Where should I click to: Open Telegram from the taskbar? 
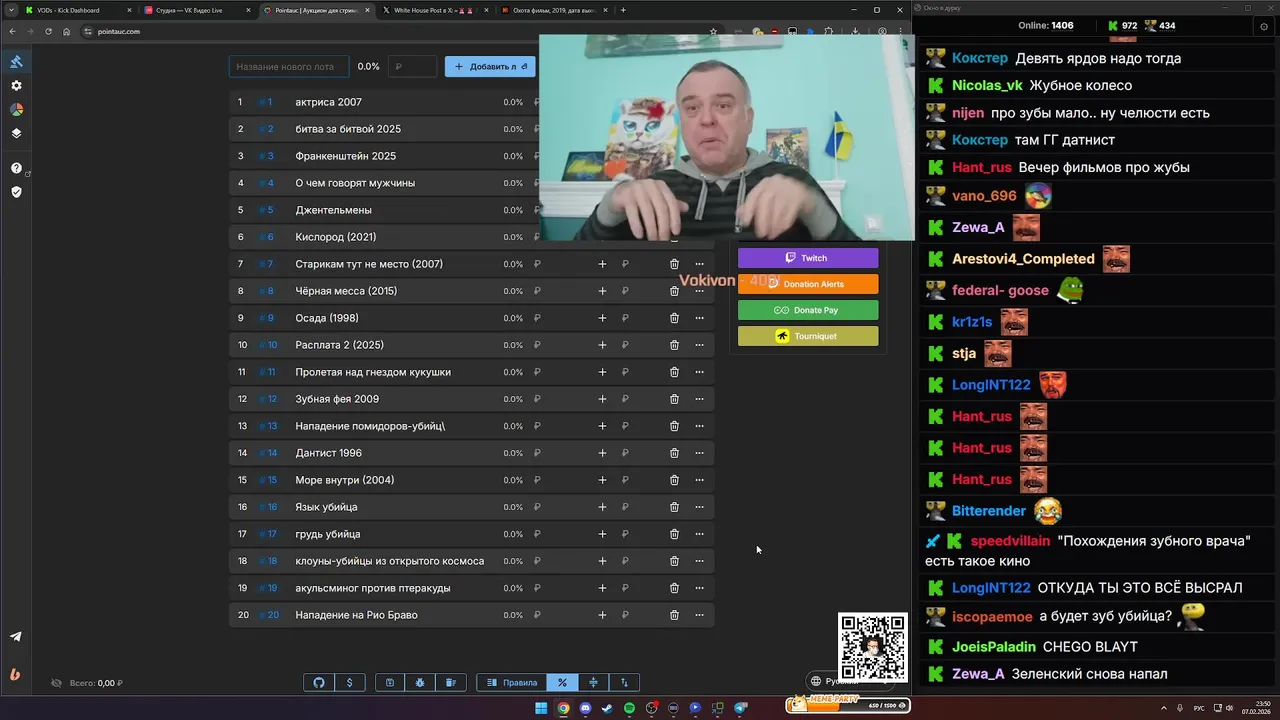point(741,708)
